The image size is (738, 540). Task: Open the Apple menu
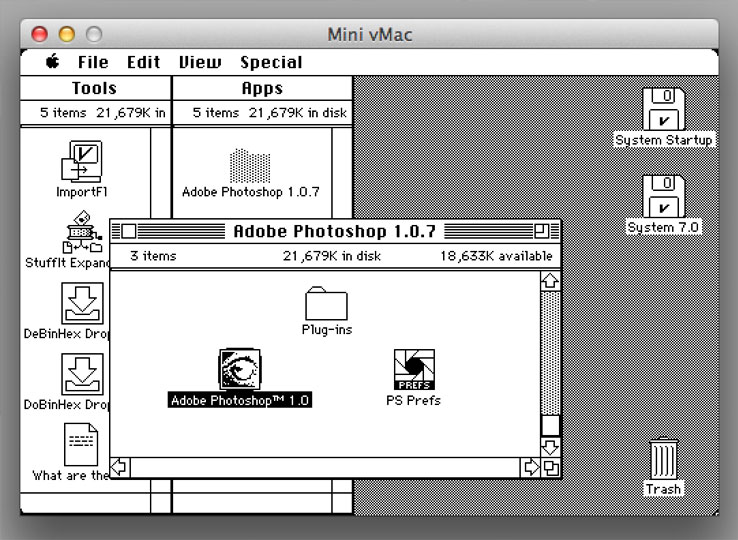pyautogui.click(x=53, y=62)
